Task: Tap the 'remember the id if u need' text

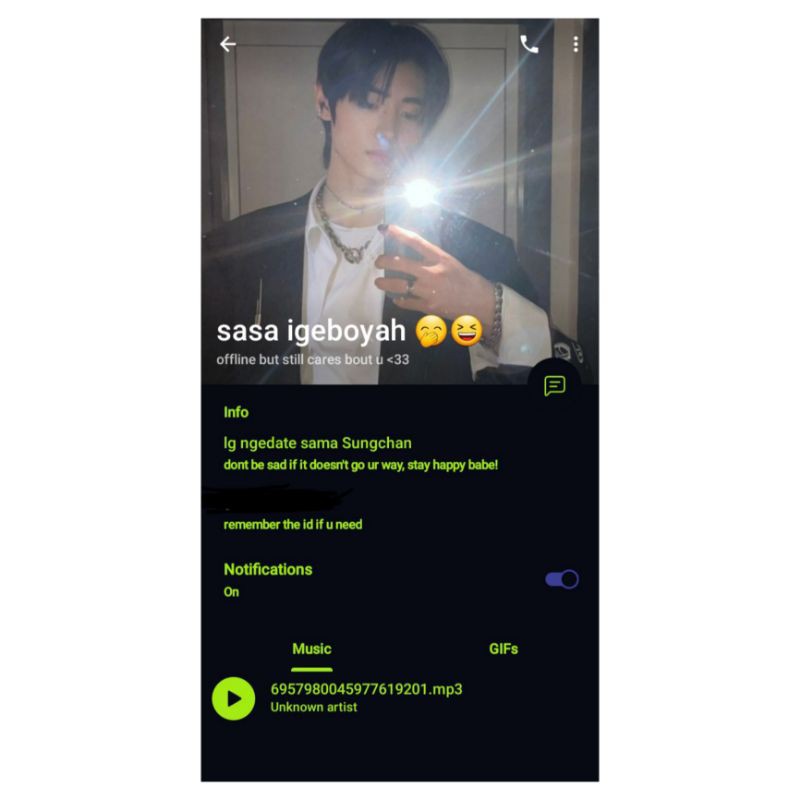Action: [293, 524]
